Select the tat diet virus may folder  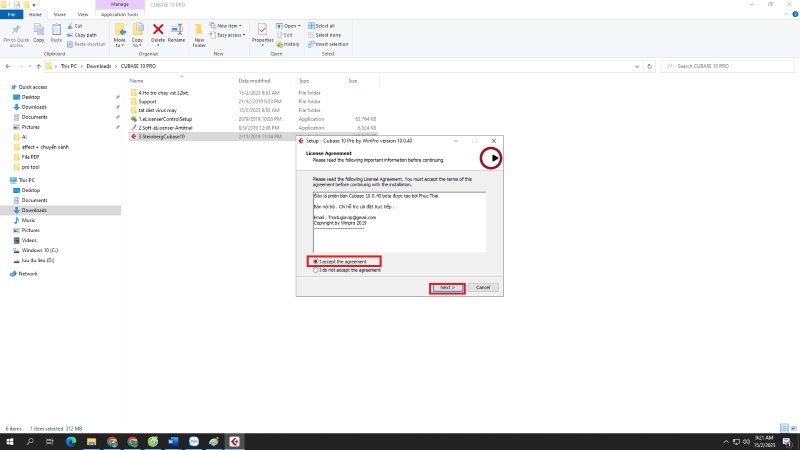[158, 110]
